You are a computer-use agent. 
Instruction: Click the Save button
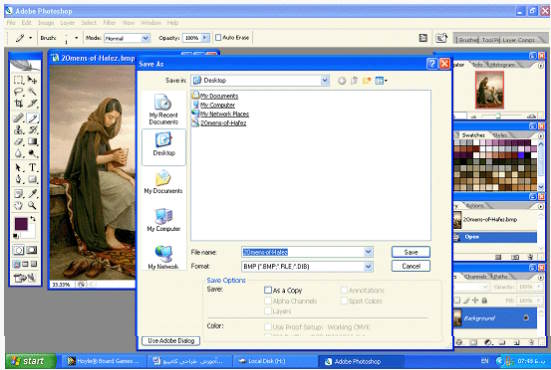pos(410,252)
